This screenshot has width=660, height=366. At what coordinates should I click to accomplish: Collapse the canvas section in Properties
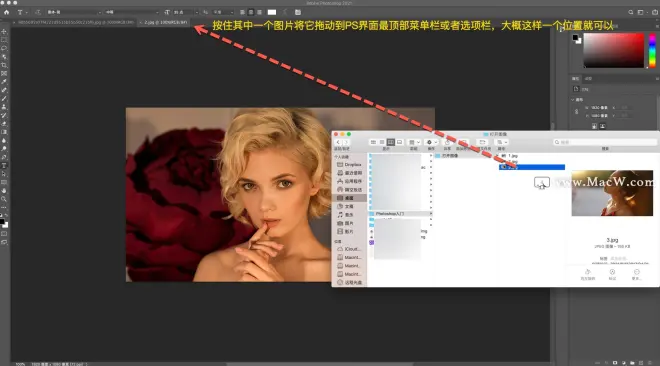[x=573, y=100]
